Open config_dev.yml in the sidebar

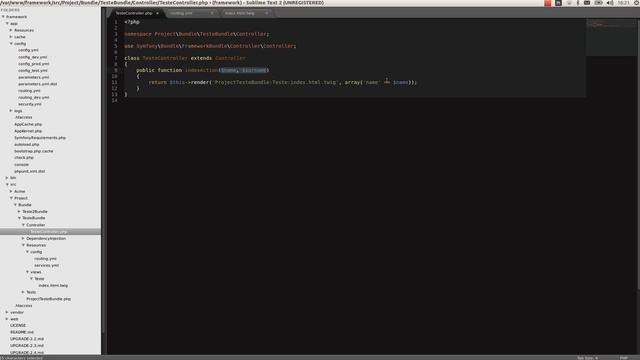33,57
